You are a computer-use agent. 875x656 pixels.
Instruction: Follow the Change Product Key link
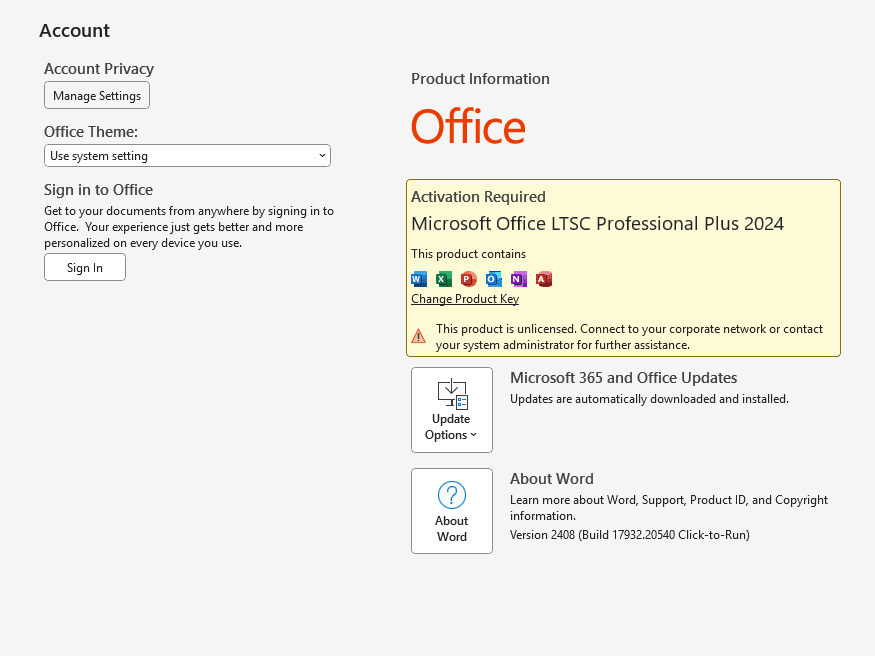[x=465, y=299]
